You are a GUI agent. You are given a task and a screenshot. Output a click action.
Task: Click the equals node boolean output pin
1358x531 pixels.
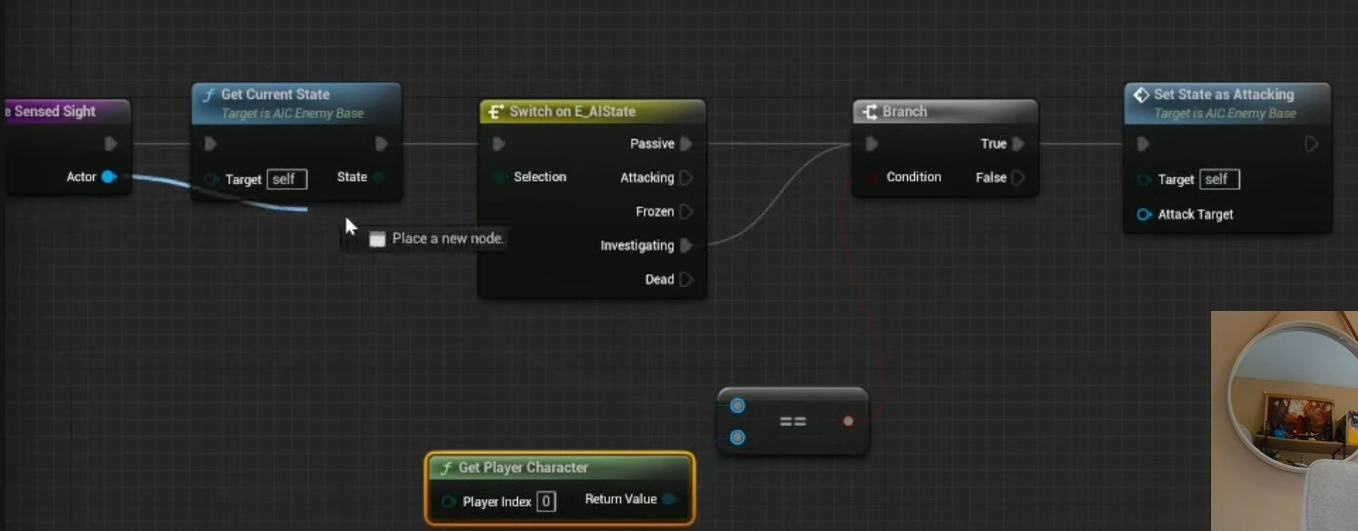[x=848, y=421]
